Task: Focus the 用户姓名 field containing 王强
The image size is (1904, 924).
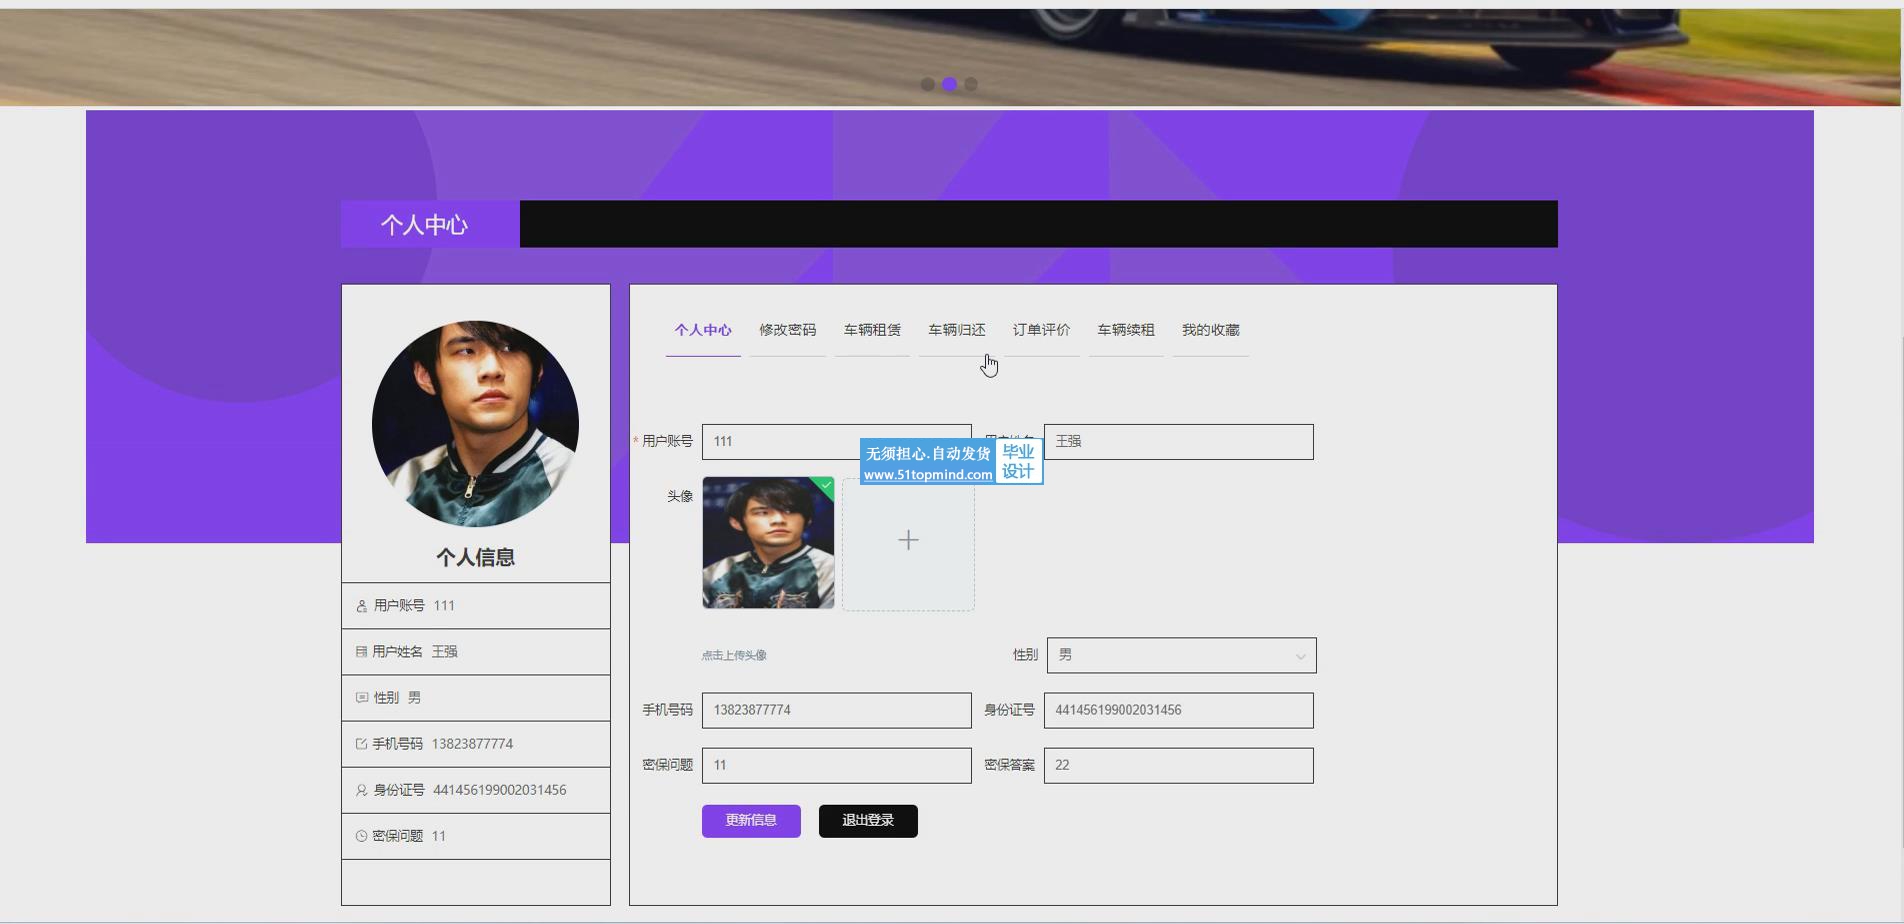Action: coord(1178,442)
